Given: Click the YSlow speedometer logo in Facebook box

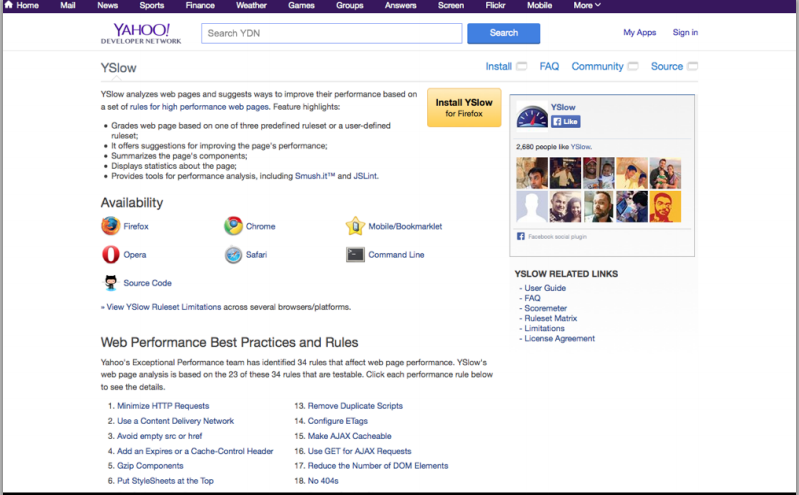Looking at the screenshot, I should click(x=532, y=116).
